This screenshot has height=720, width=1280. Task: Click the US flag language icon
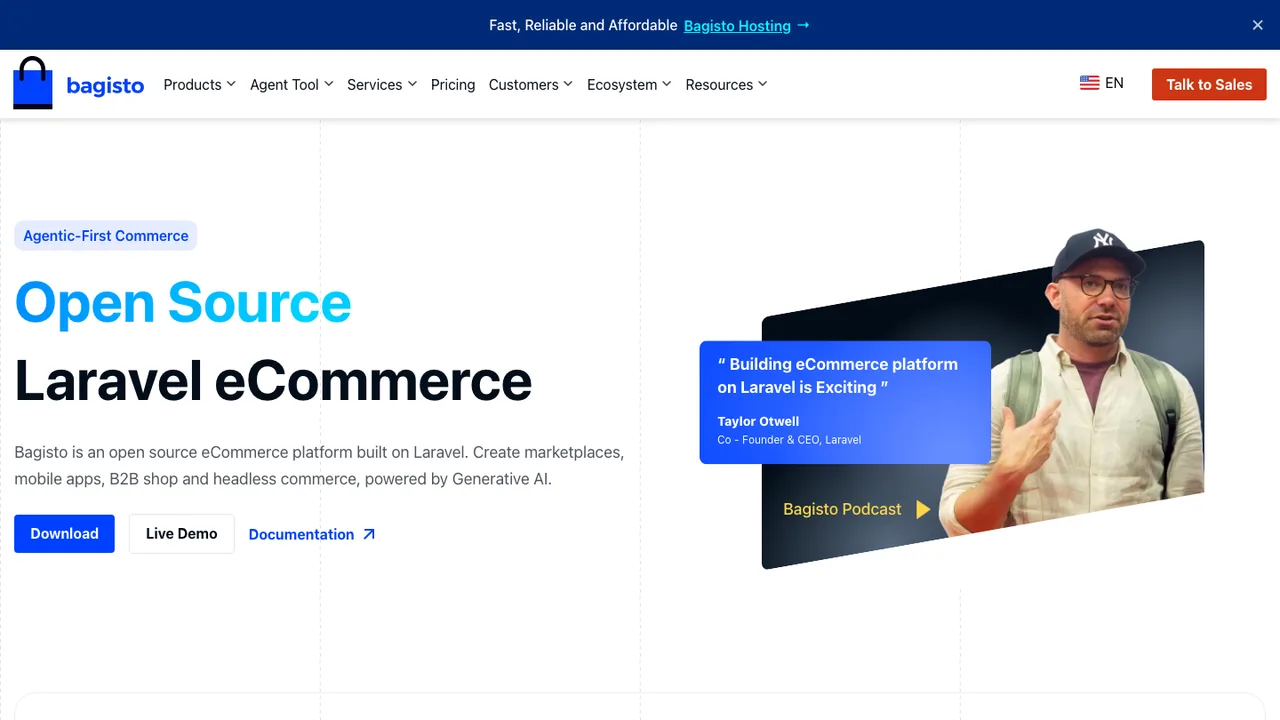pyautogui.click(x=1090, y=83)
